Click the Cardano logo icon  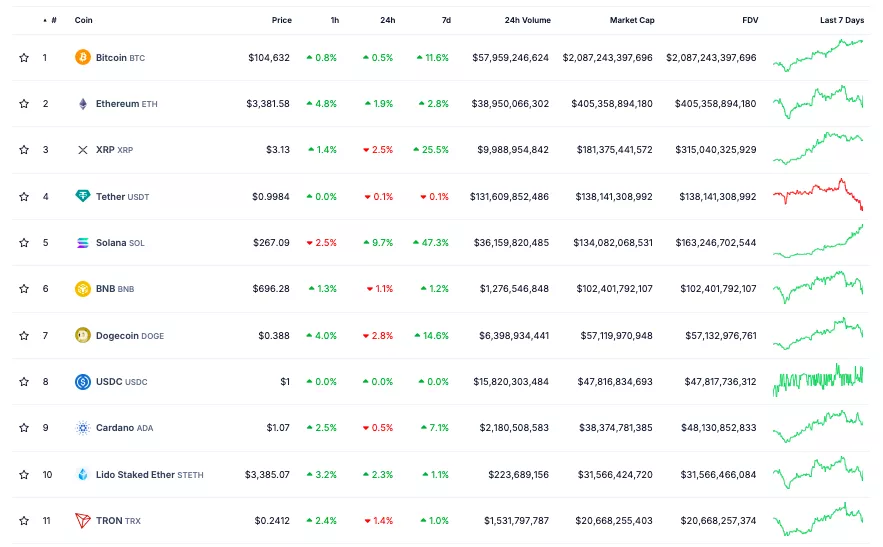83,428
